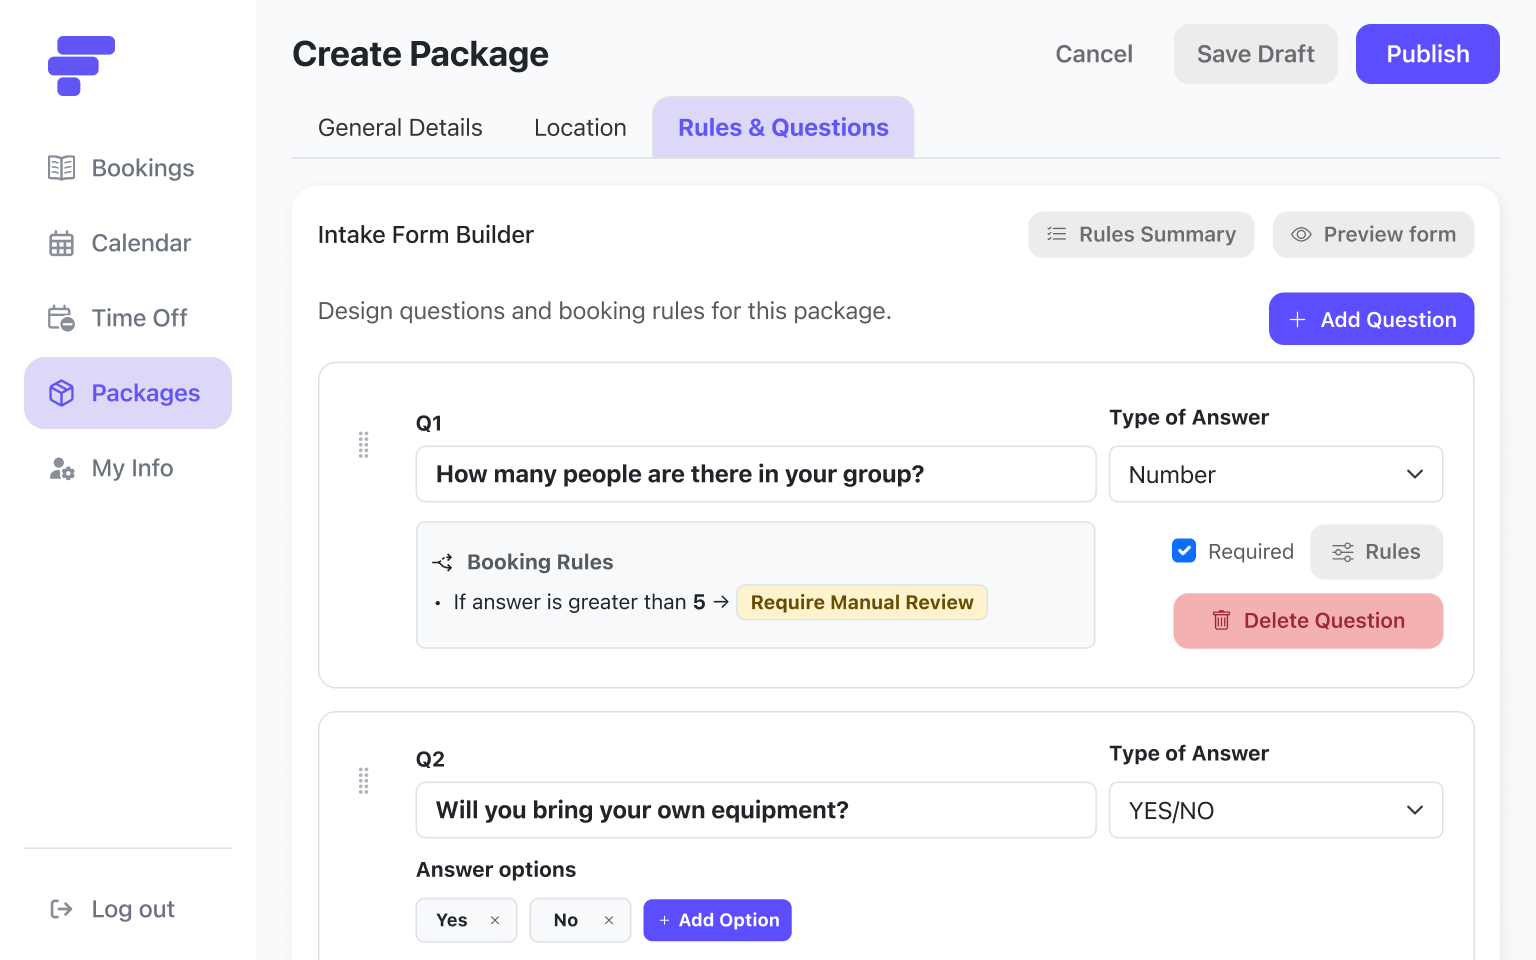Click the Bookings book icon
1536x960 pixels.
[61, 168]
